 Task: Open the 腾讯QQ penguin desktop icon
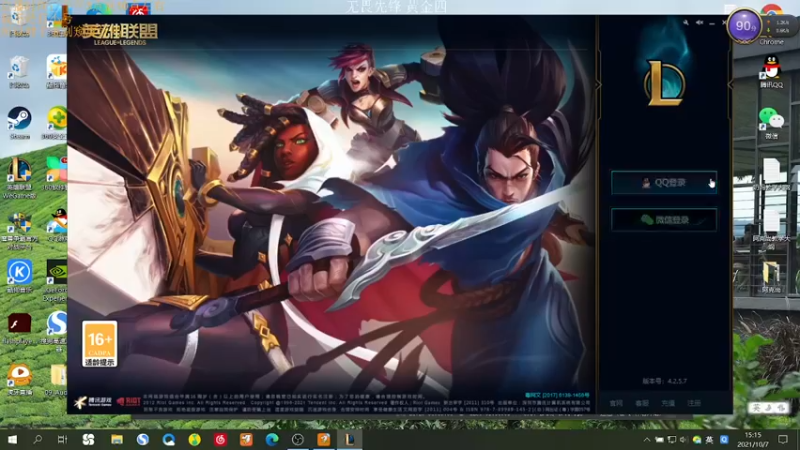click(x=771, y=72)
